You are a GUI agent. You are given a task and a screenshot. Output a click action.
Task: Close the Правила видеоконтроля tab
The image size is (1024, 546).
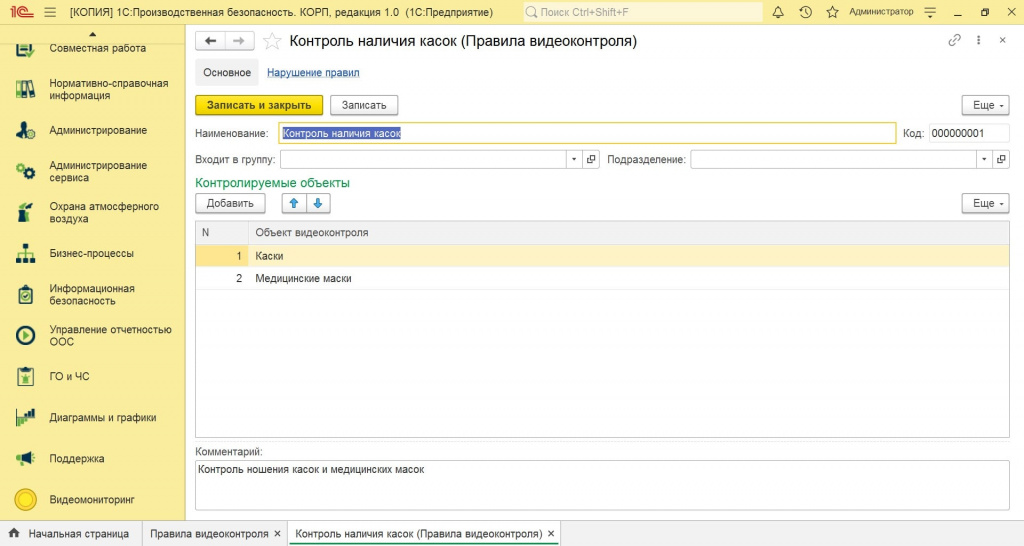pos(278,534)
